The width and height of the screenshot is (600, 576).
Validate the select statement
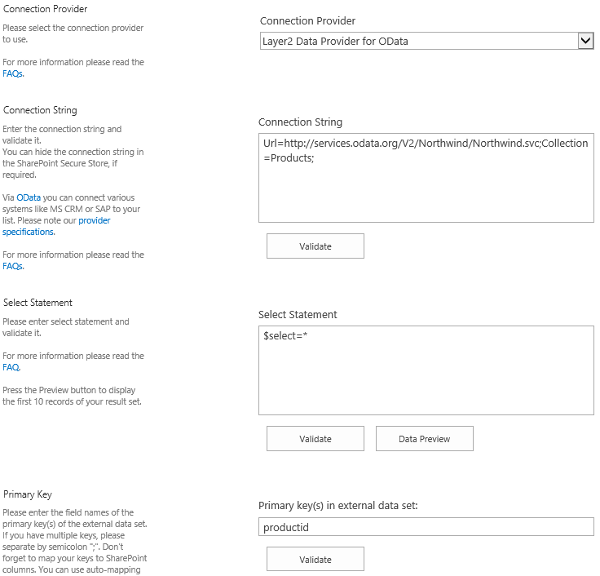(x=315, y=439)
